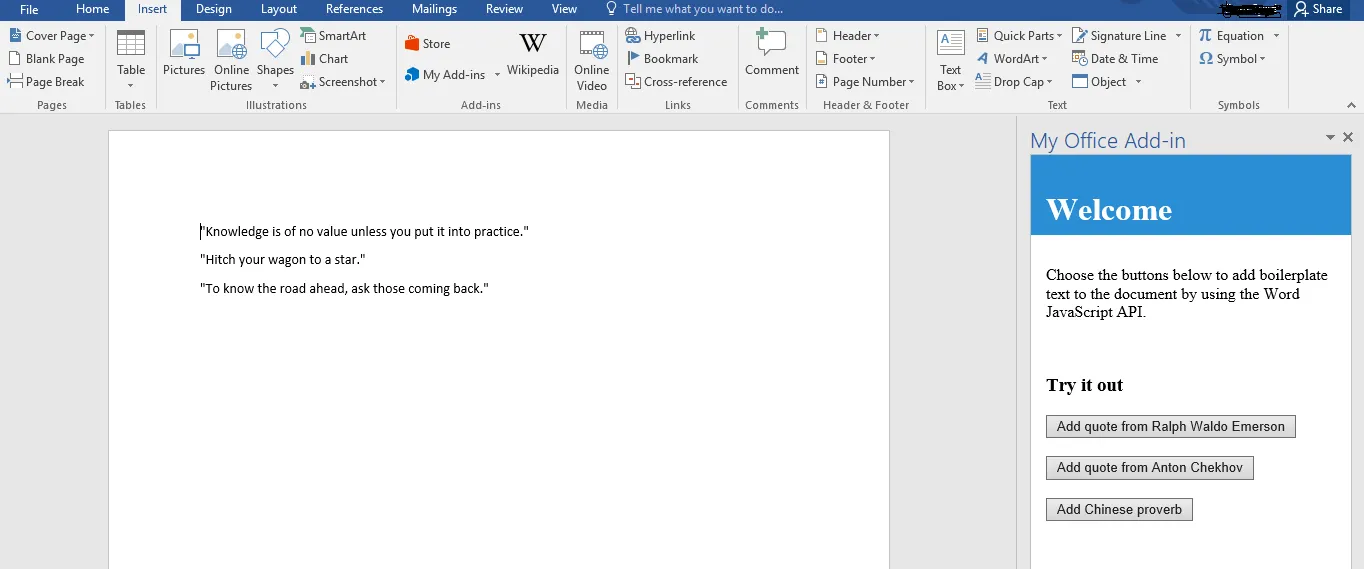Add a Comment

(x=772, y=54)
